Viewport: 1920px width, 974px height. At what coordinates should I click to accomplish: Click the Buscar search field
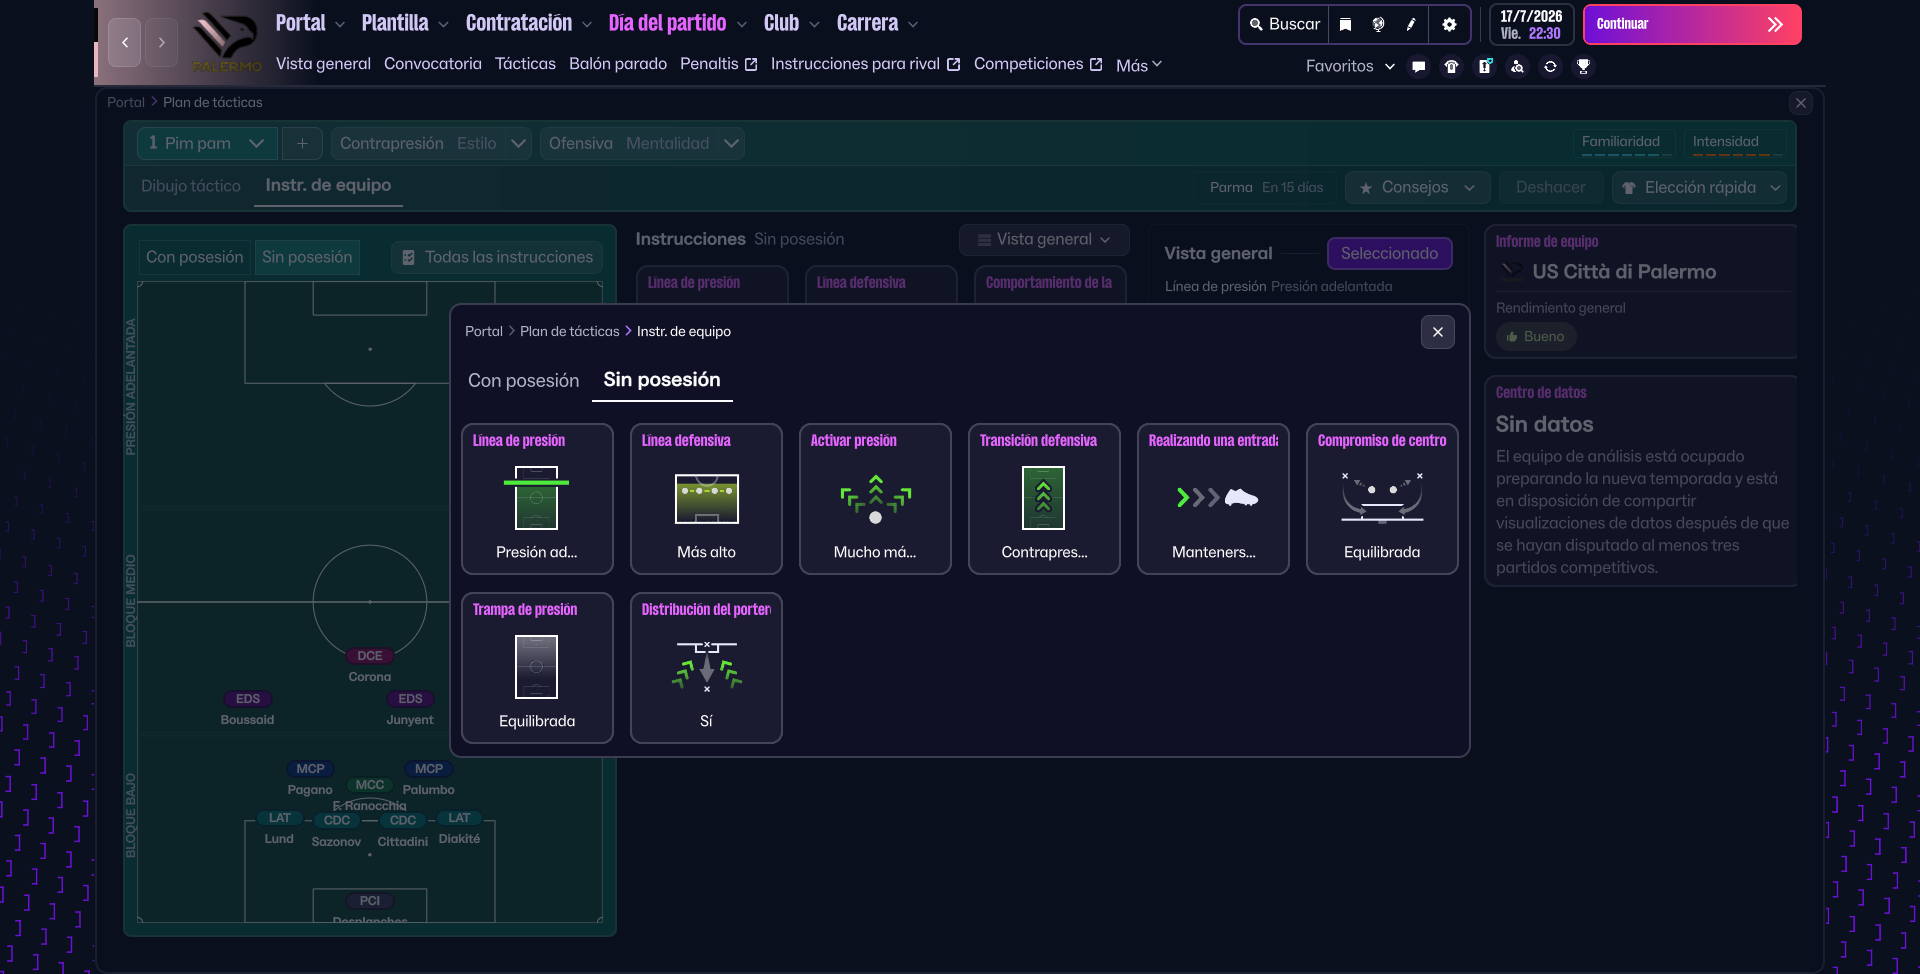[x=1285, y=25]
